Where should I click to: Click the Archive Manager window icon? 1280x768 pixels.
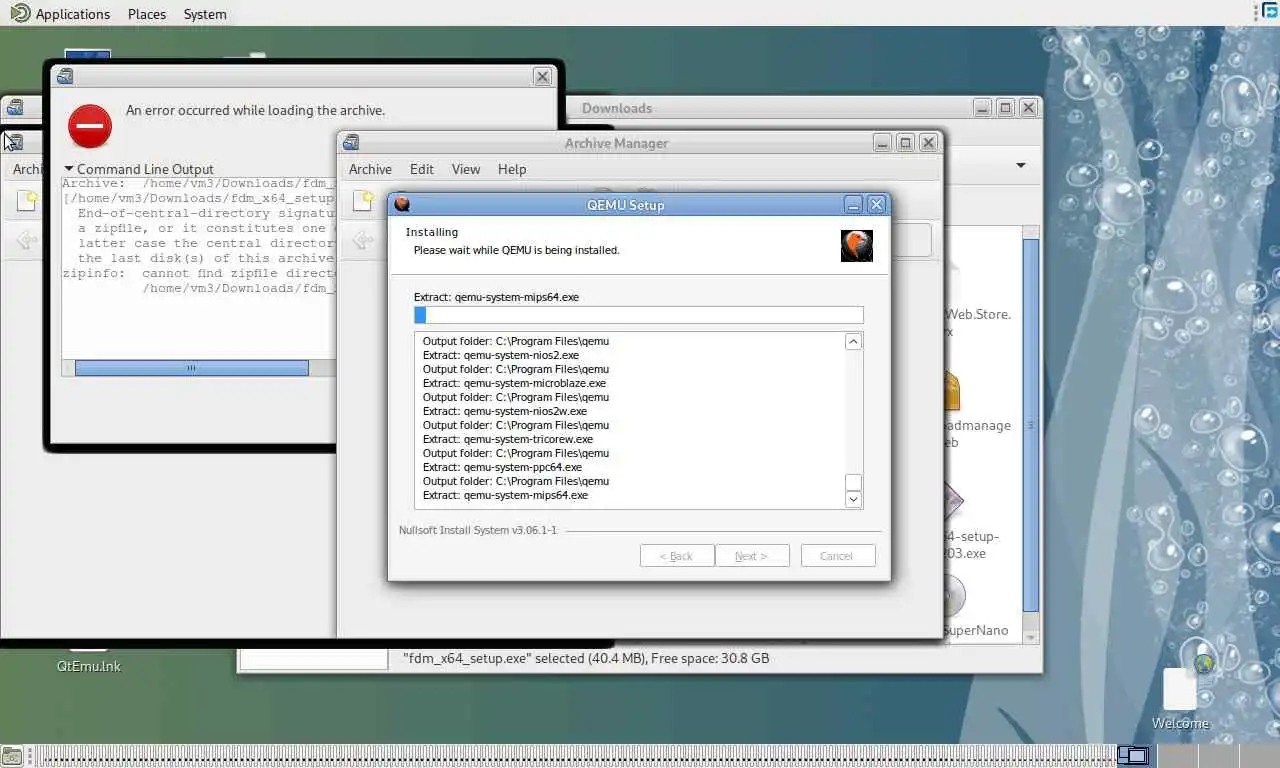pyautogui.click(x=351, y=143)
